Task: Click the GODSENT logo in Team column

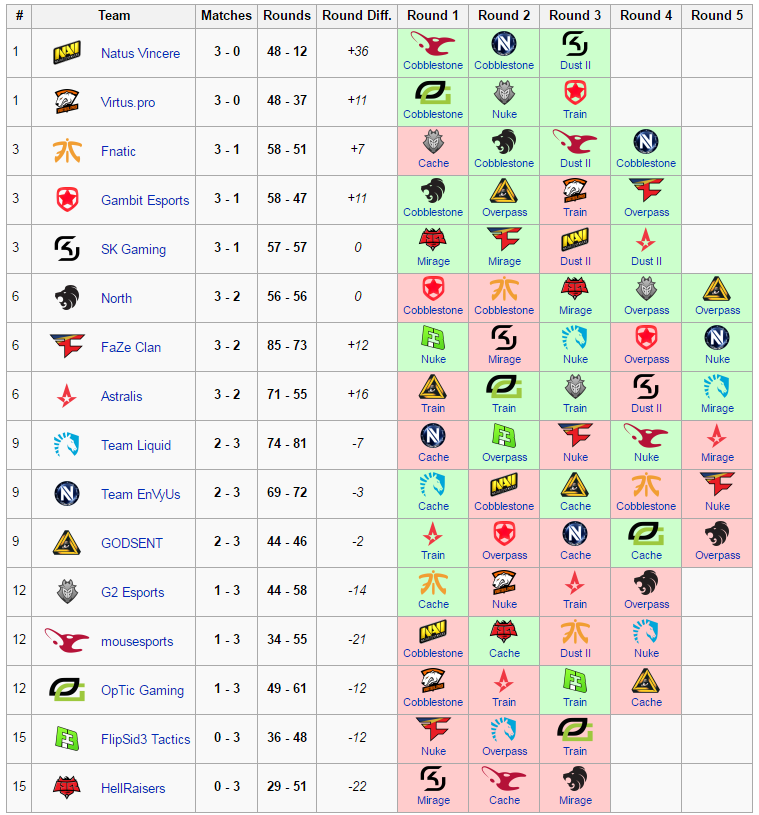Action: (x=67, y=543)
